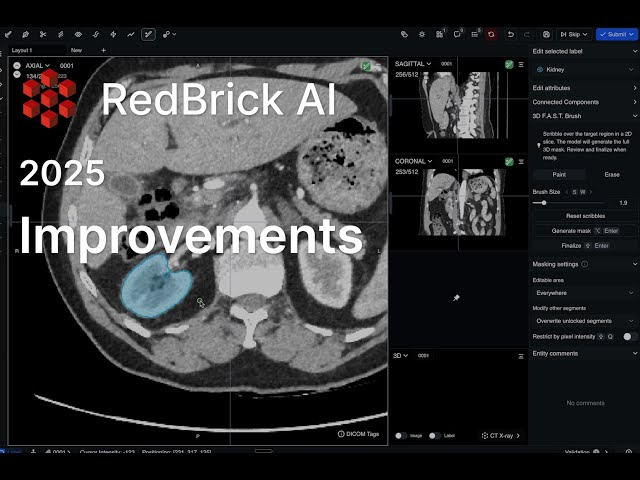Open the SAGITTAL view dropdown
This screenshot has height=480, width=640.
413,64
